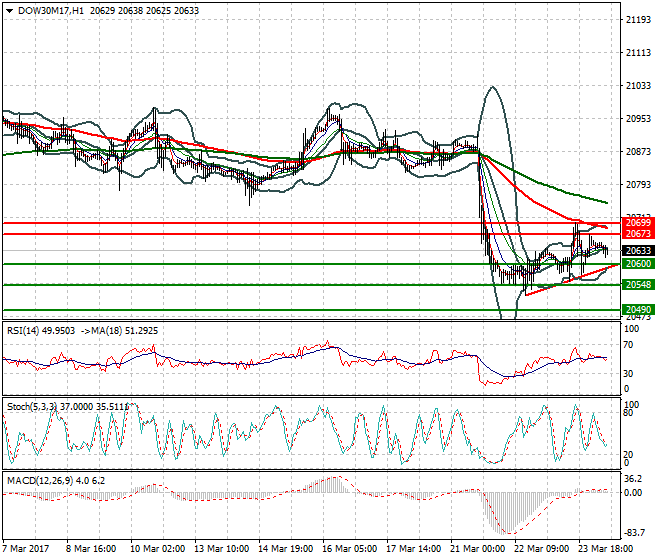The height and width of the screenshot is (560, 660).
Task: Click the 20953 price scale value
Action: (x=638, y=119)
